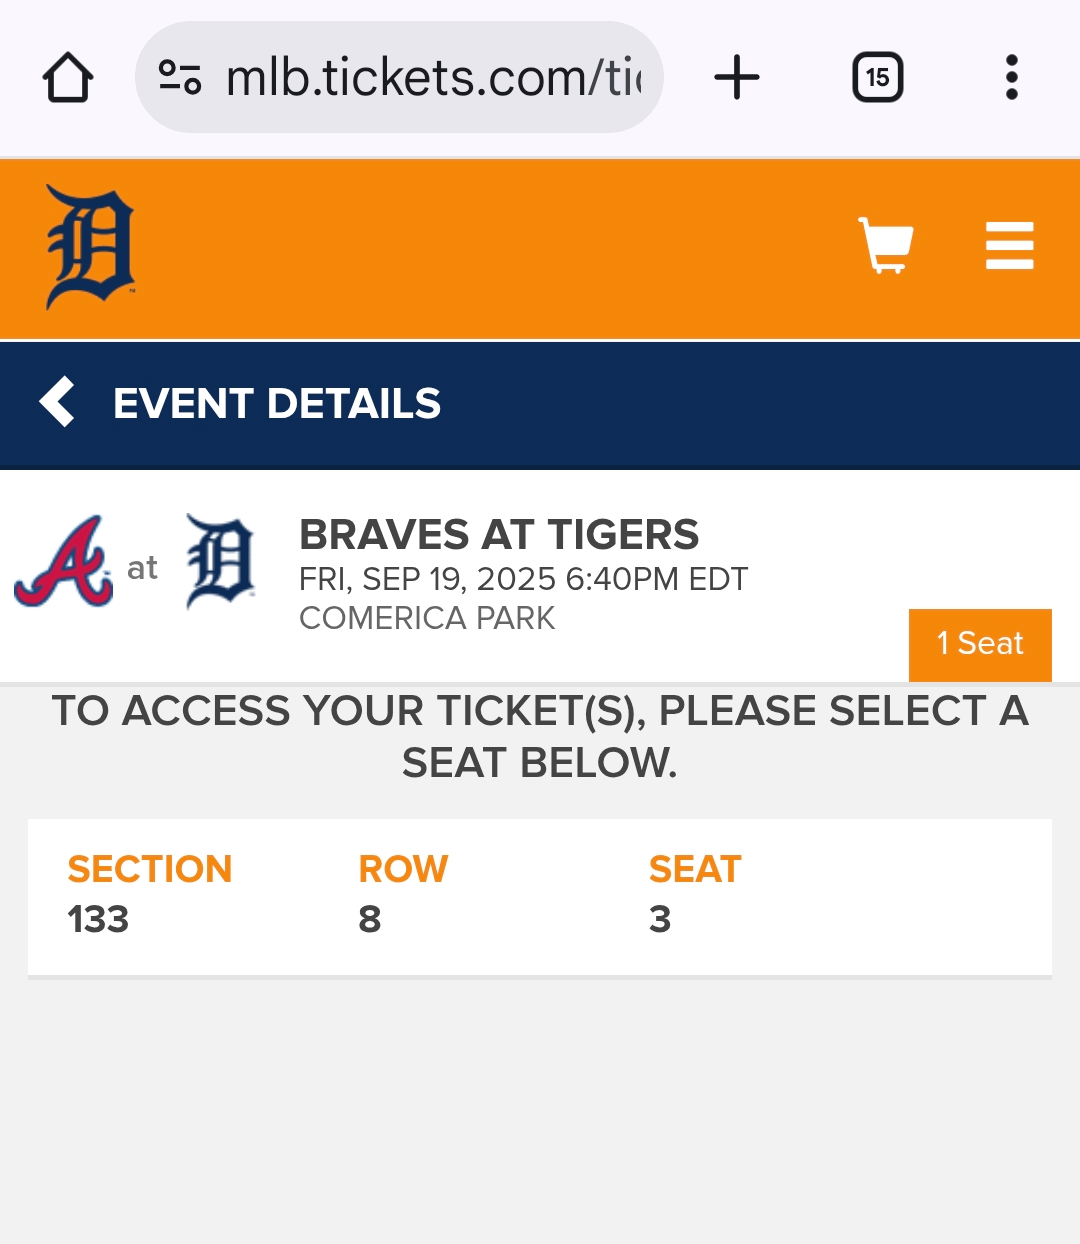Open a new tab with plus icon

pyautogui.click(x=737, y=78)
